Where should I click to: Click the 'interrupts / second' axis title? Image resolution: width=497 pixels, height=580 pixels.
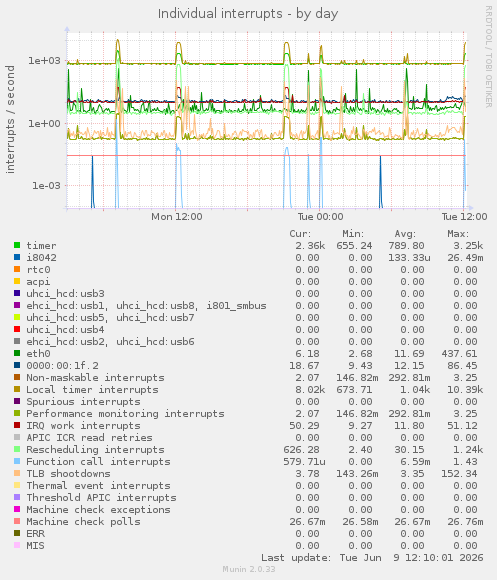click(10, 119)
